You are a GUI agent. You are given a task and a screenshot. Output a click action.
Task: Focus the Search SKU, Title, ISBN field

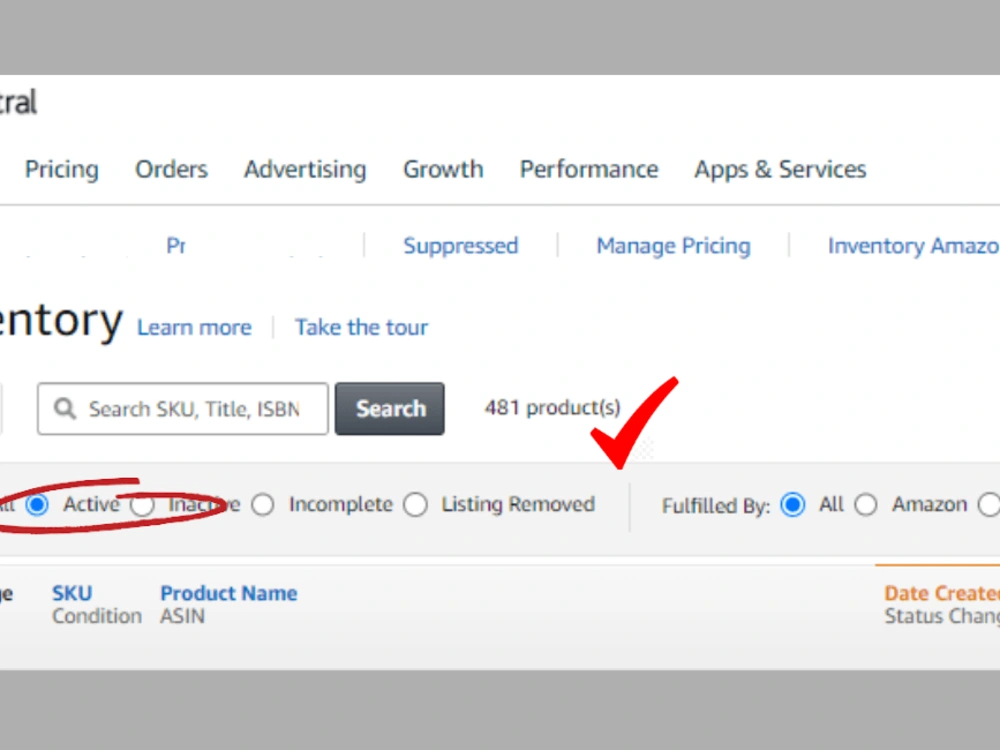182,409
